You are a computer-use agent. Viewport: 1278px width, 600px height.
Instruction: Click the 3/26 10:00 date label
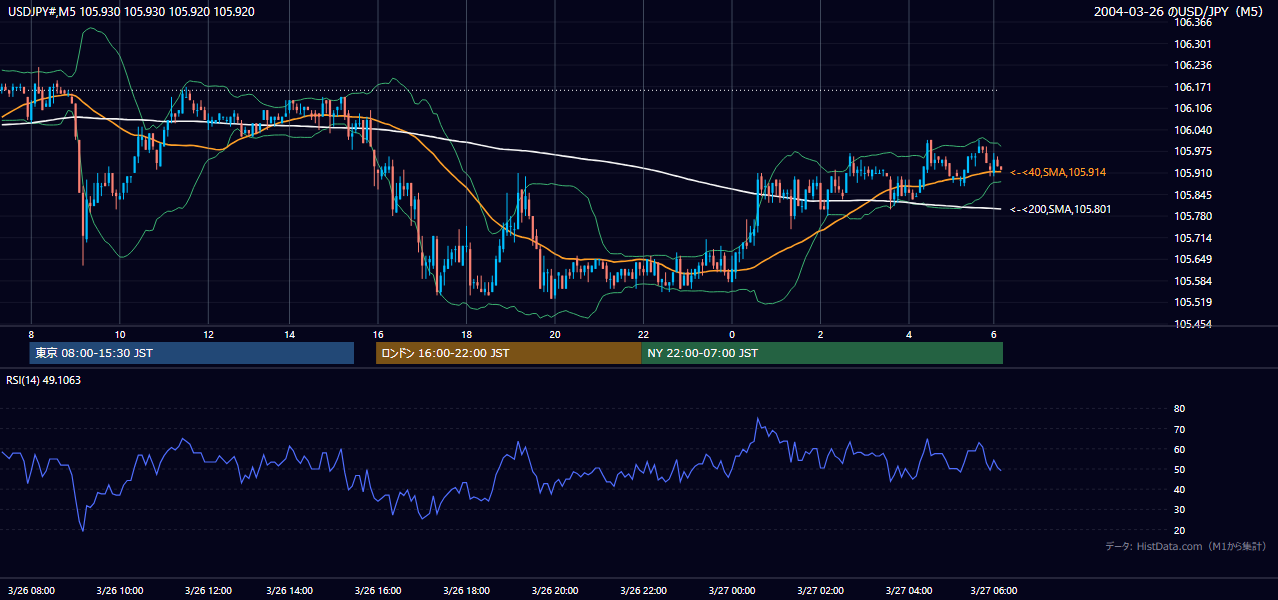point(119,590)
